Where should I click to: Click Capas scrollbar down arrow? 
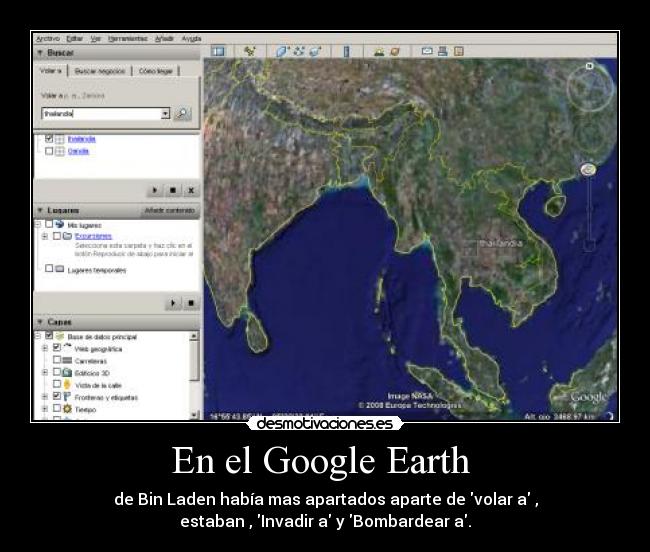[x=194, y=415]
